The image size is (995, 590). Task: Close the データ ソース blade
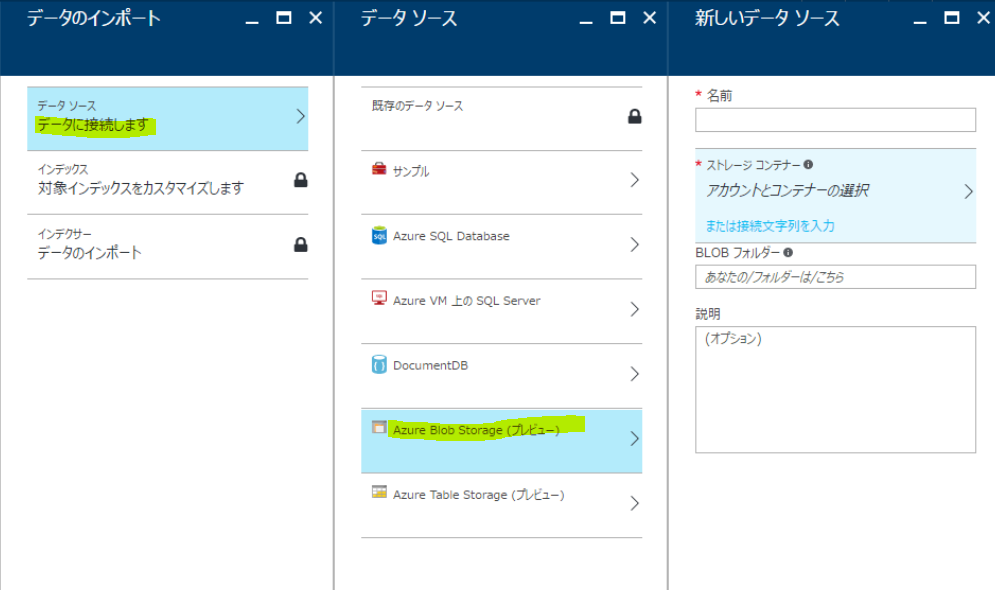[x=649, y=18]
